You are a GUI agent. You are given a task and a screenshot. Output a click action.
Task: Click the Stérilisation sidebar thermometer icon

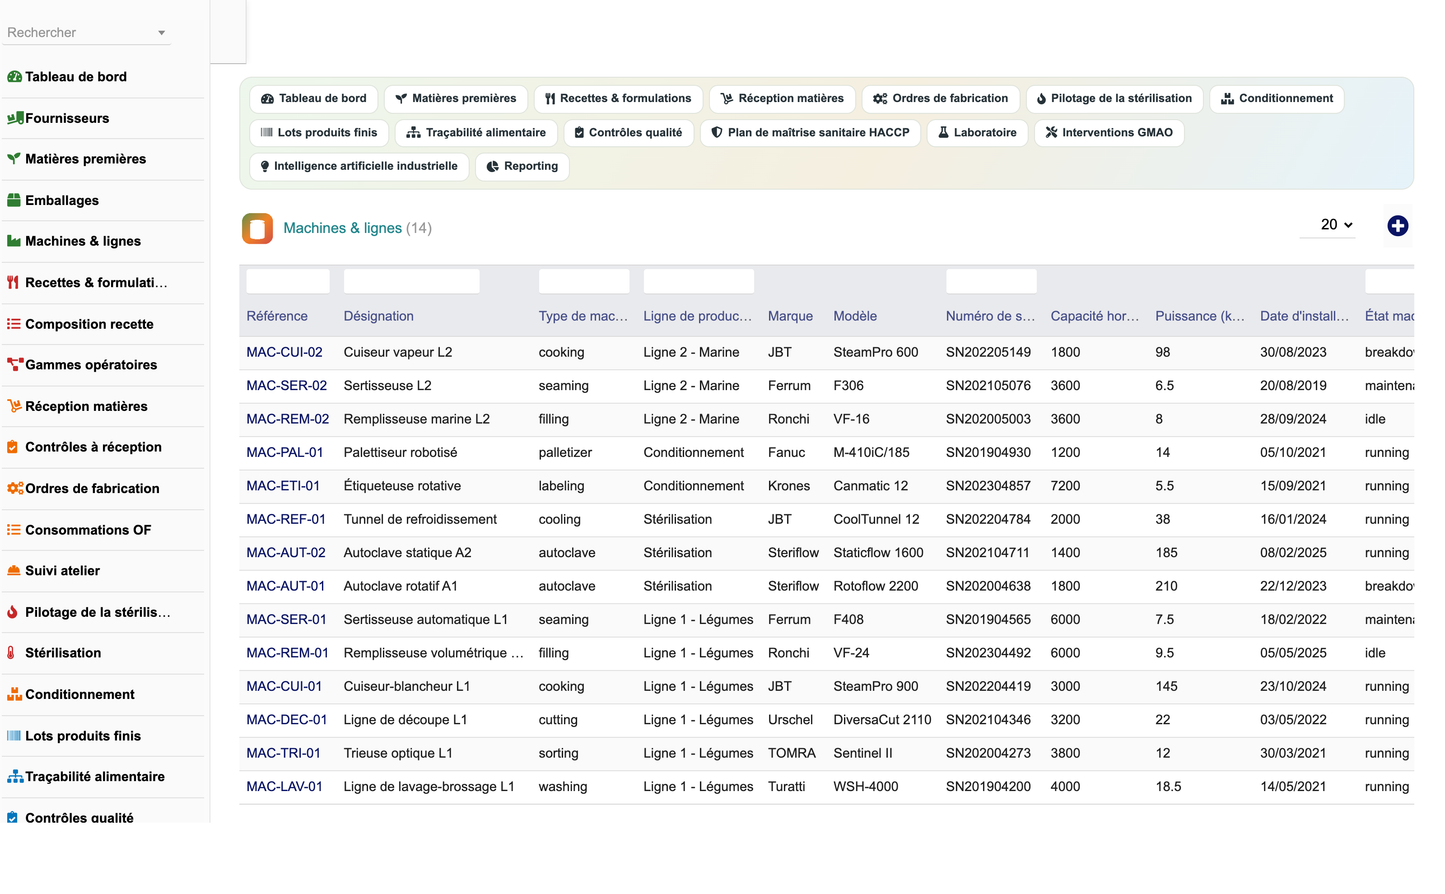(x=11, y=653)
